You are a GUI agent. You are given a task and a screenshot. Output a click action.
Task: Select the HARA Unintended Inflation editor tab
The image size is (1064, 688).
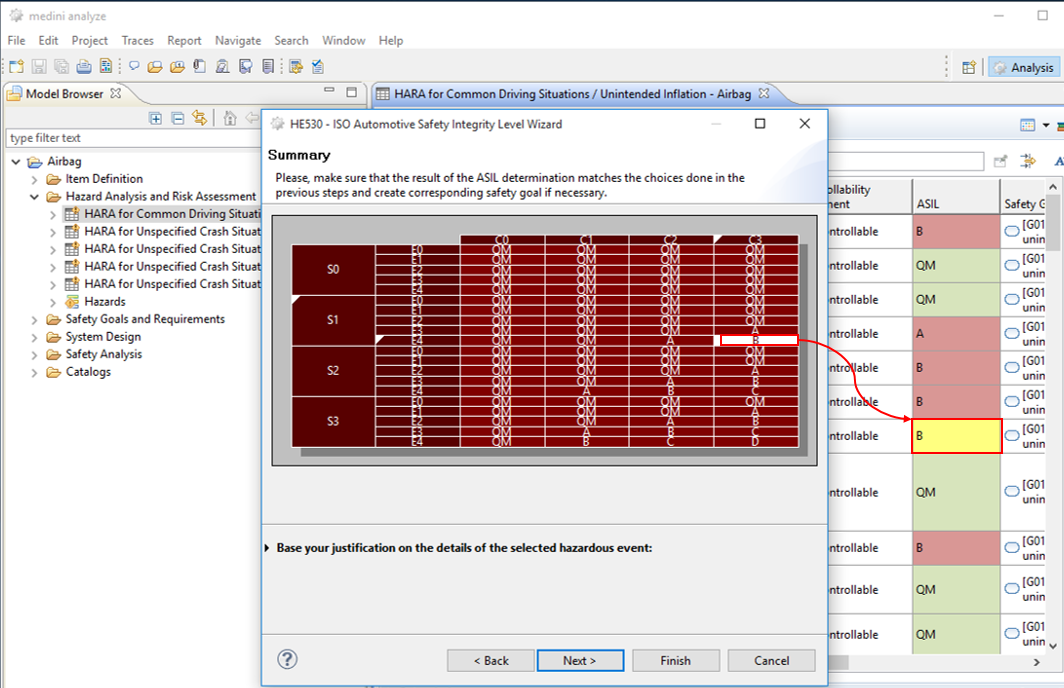(572, 94)
